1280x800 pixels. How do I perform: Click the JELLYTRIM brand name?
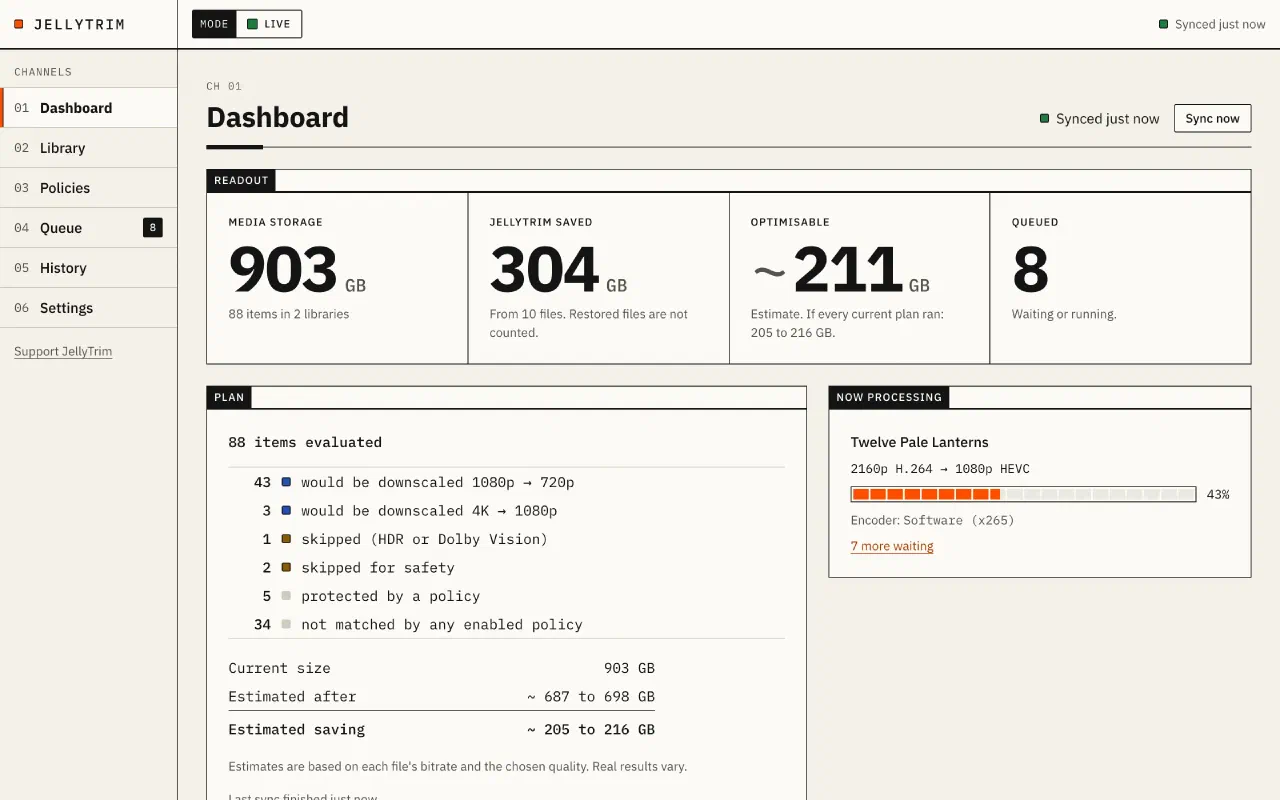click(x=79, y=24)
